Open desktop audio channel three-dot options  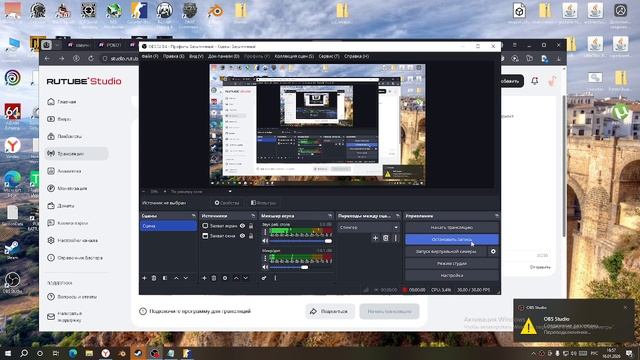265,232
